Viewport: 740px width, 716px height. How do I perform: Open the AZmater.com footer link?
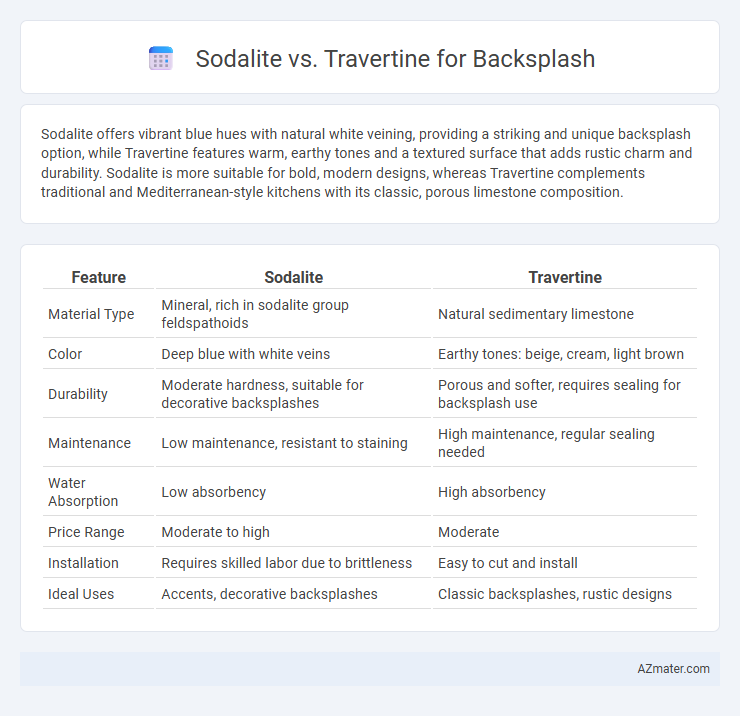pyautogui.click(x=673, y=668)
